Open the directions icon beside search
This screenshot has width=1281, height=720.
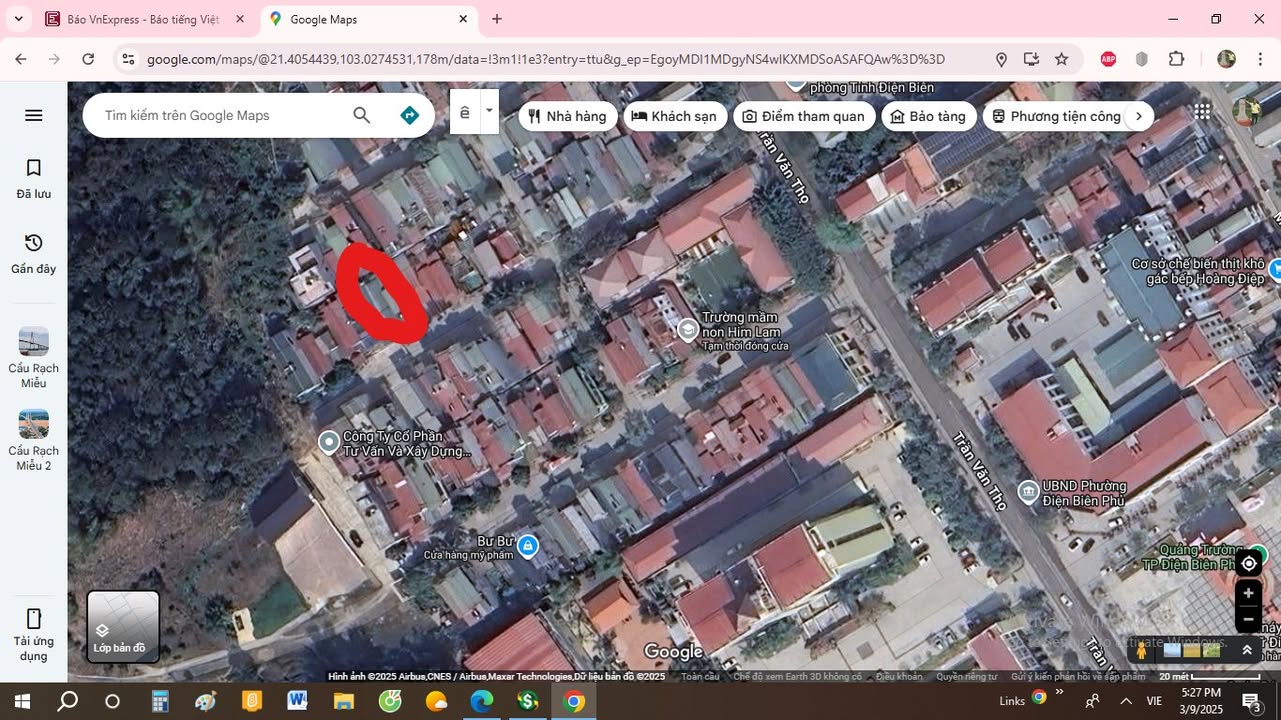[x=409, y=114]
